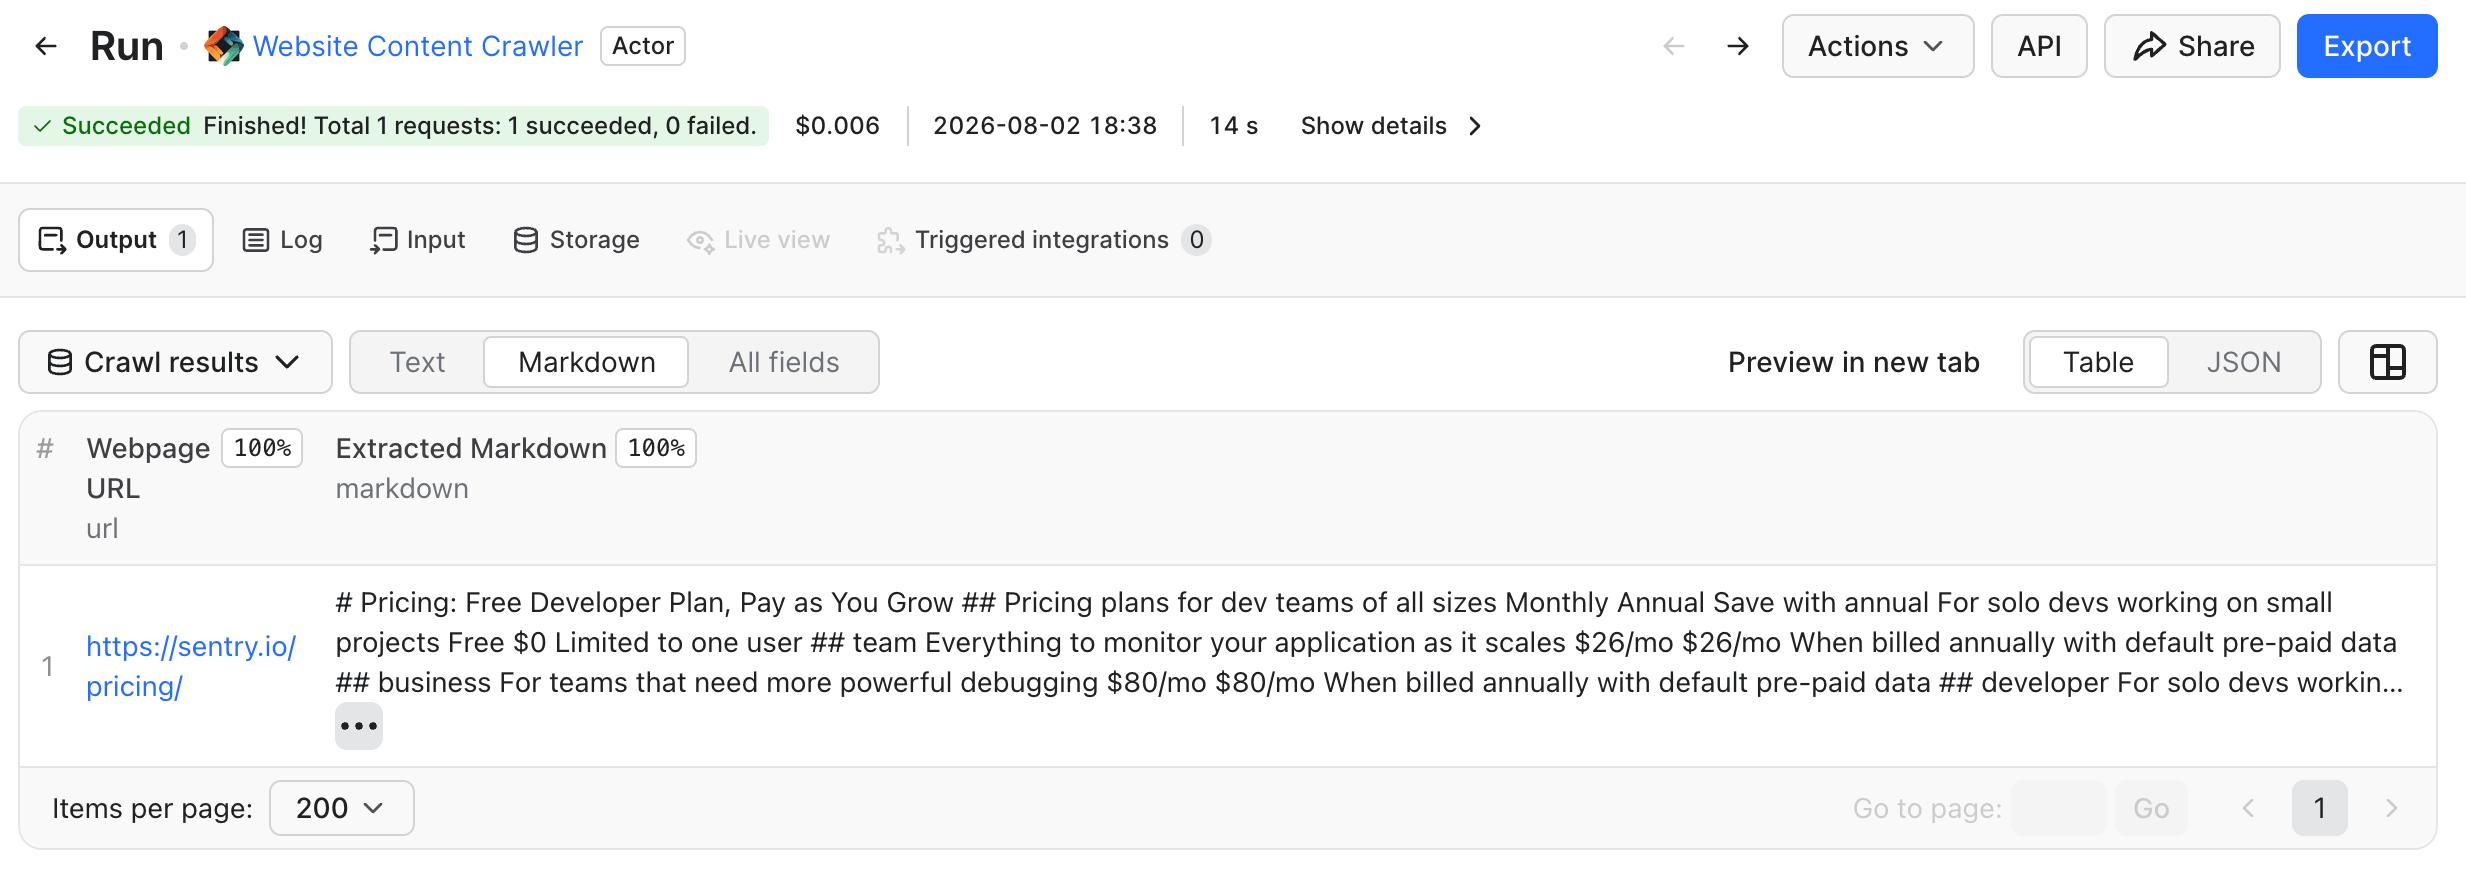The image size is (2466, 888).
Task: Click the Webpage URL column header
Action: 148,468
